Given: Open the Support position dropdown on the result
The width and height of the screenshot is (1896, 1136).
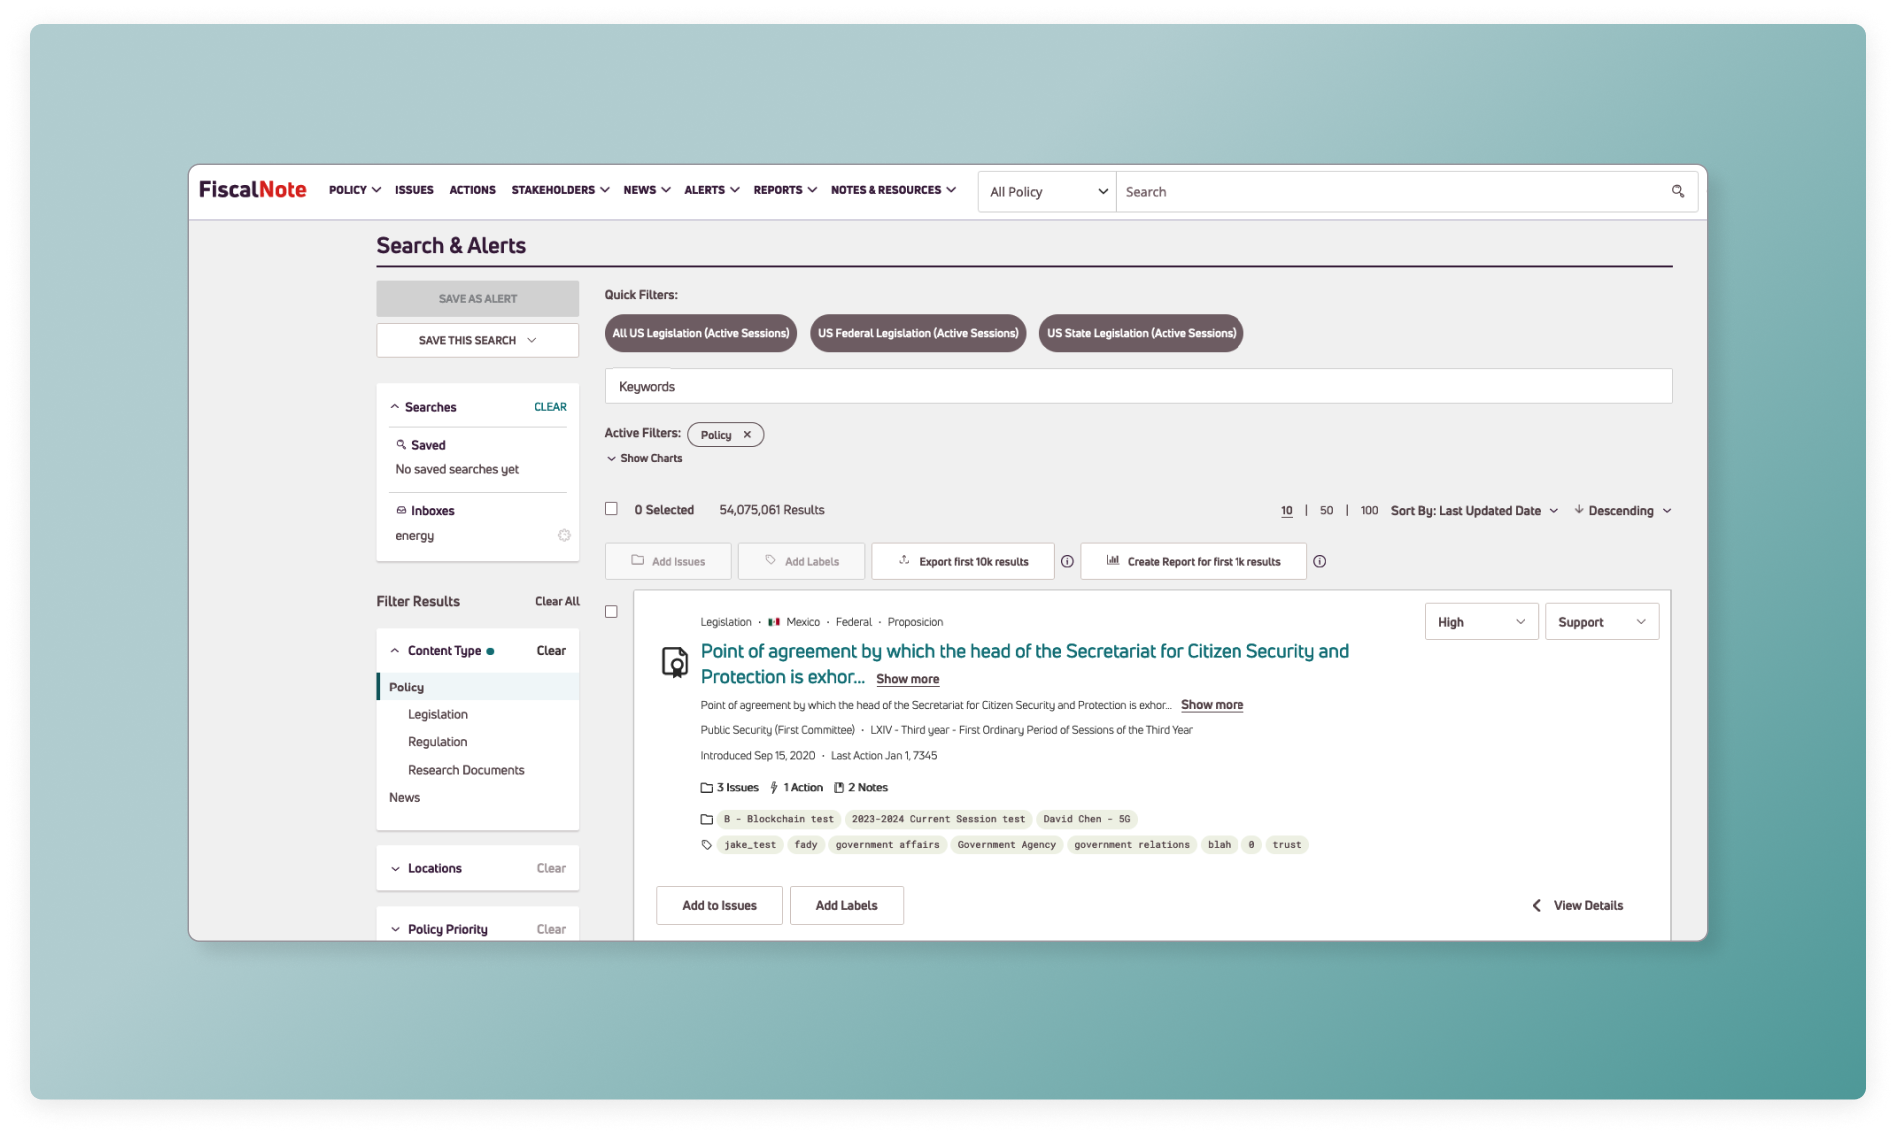Looking at the screenshot, I should click(x=1601, y=621).
